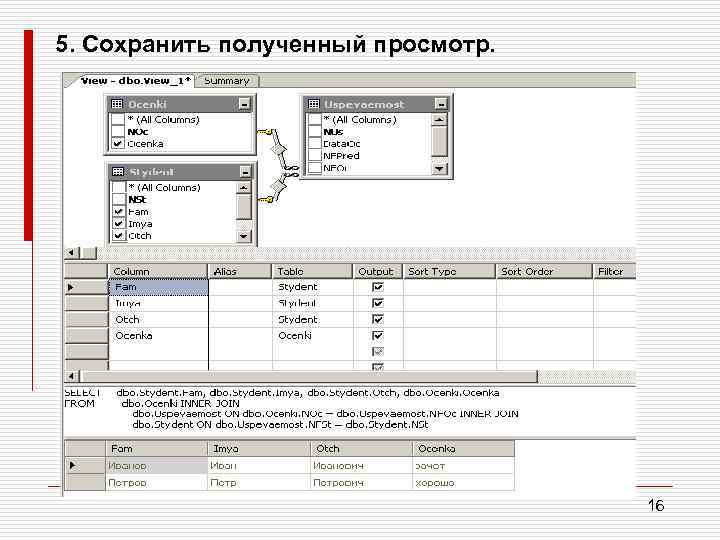The height and width of the screenshot is (540, 720).
Task: Click the SELECT line in SQL pane
Action: click(281, 393)
